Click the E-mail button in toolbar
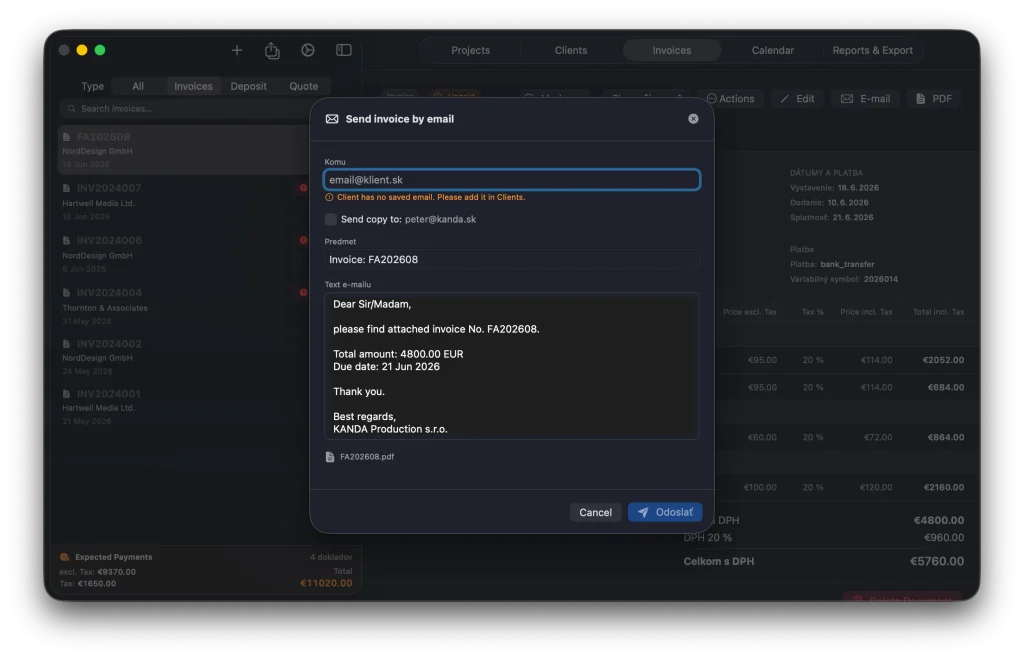 pyautogui.click(x=865, y=99)
